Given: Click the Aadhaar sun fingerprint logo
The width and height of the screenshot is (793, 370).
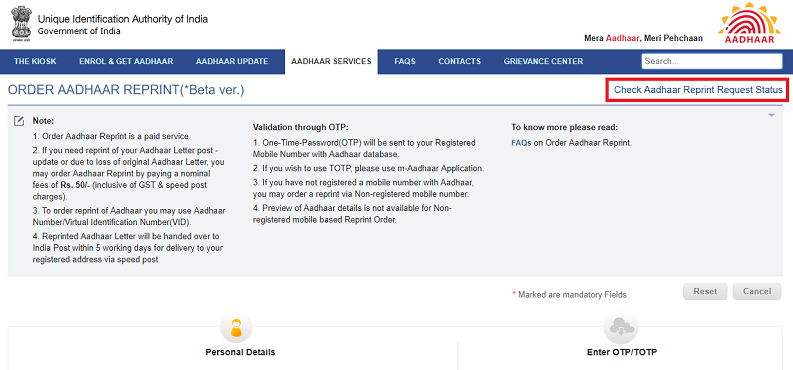Looking at the screenshot, I should coord(749,23).
